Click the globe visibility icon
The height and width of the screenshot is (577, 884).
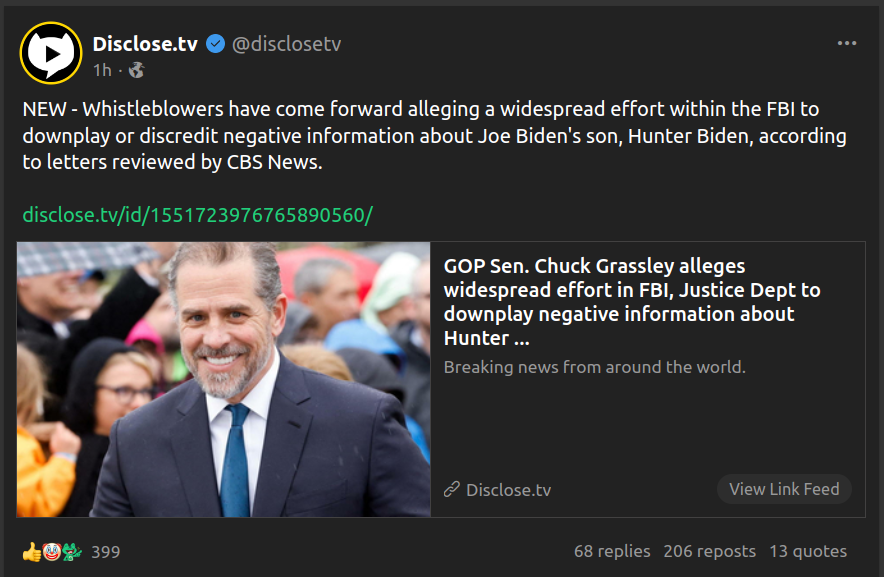(x=137, y=70)
